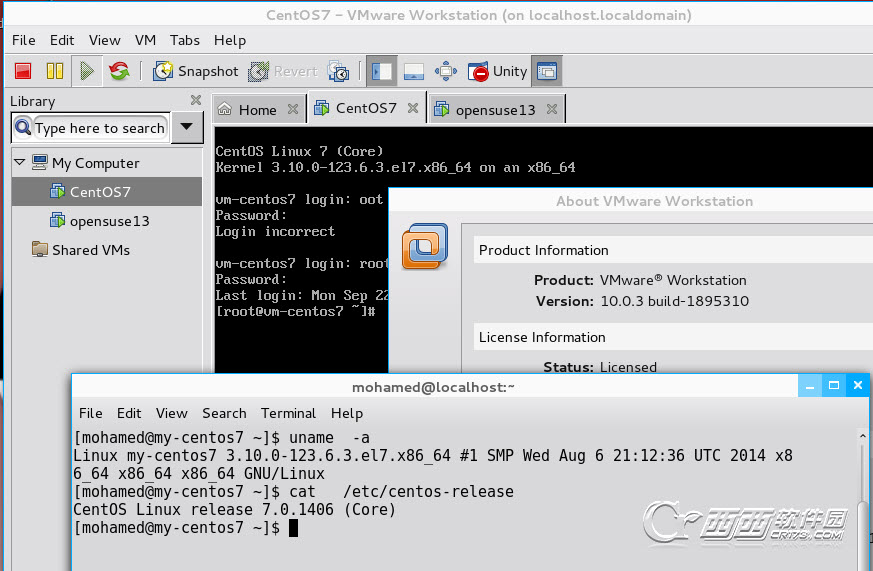The height and width of the screenshot is (571, 873).
Task: Open the terminal window Edit menu
Action: click(129, 413)
